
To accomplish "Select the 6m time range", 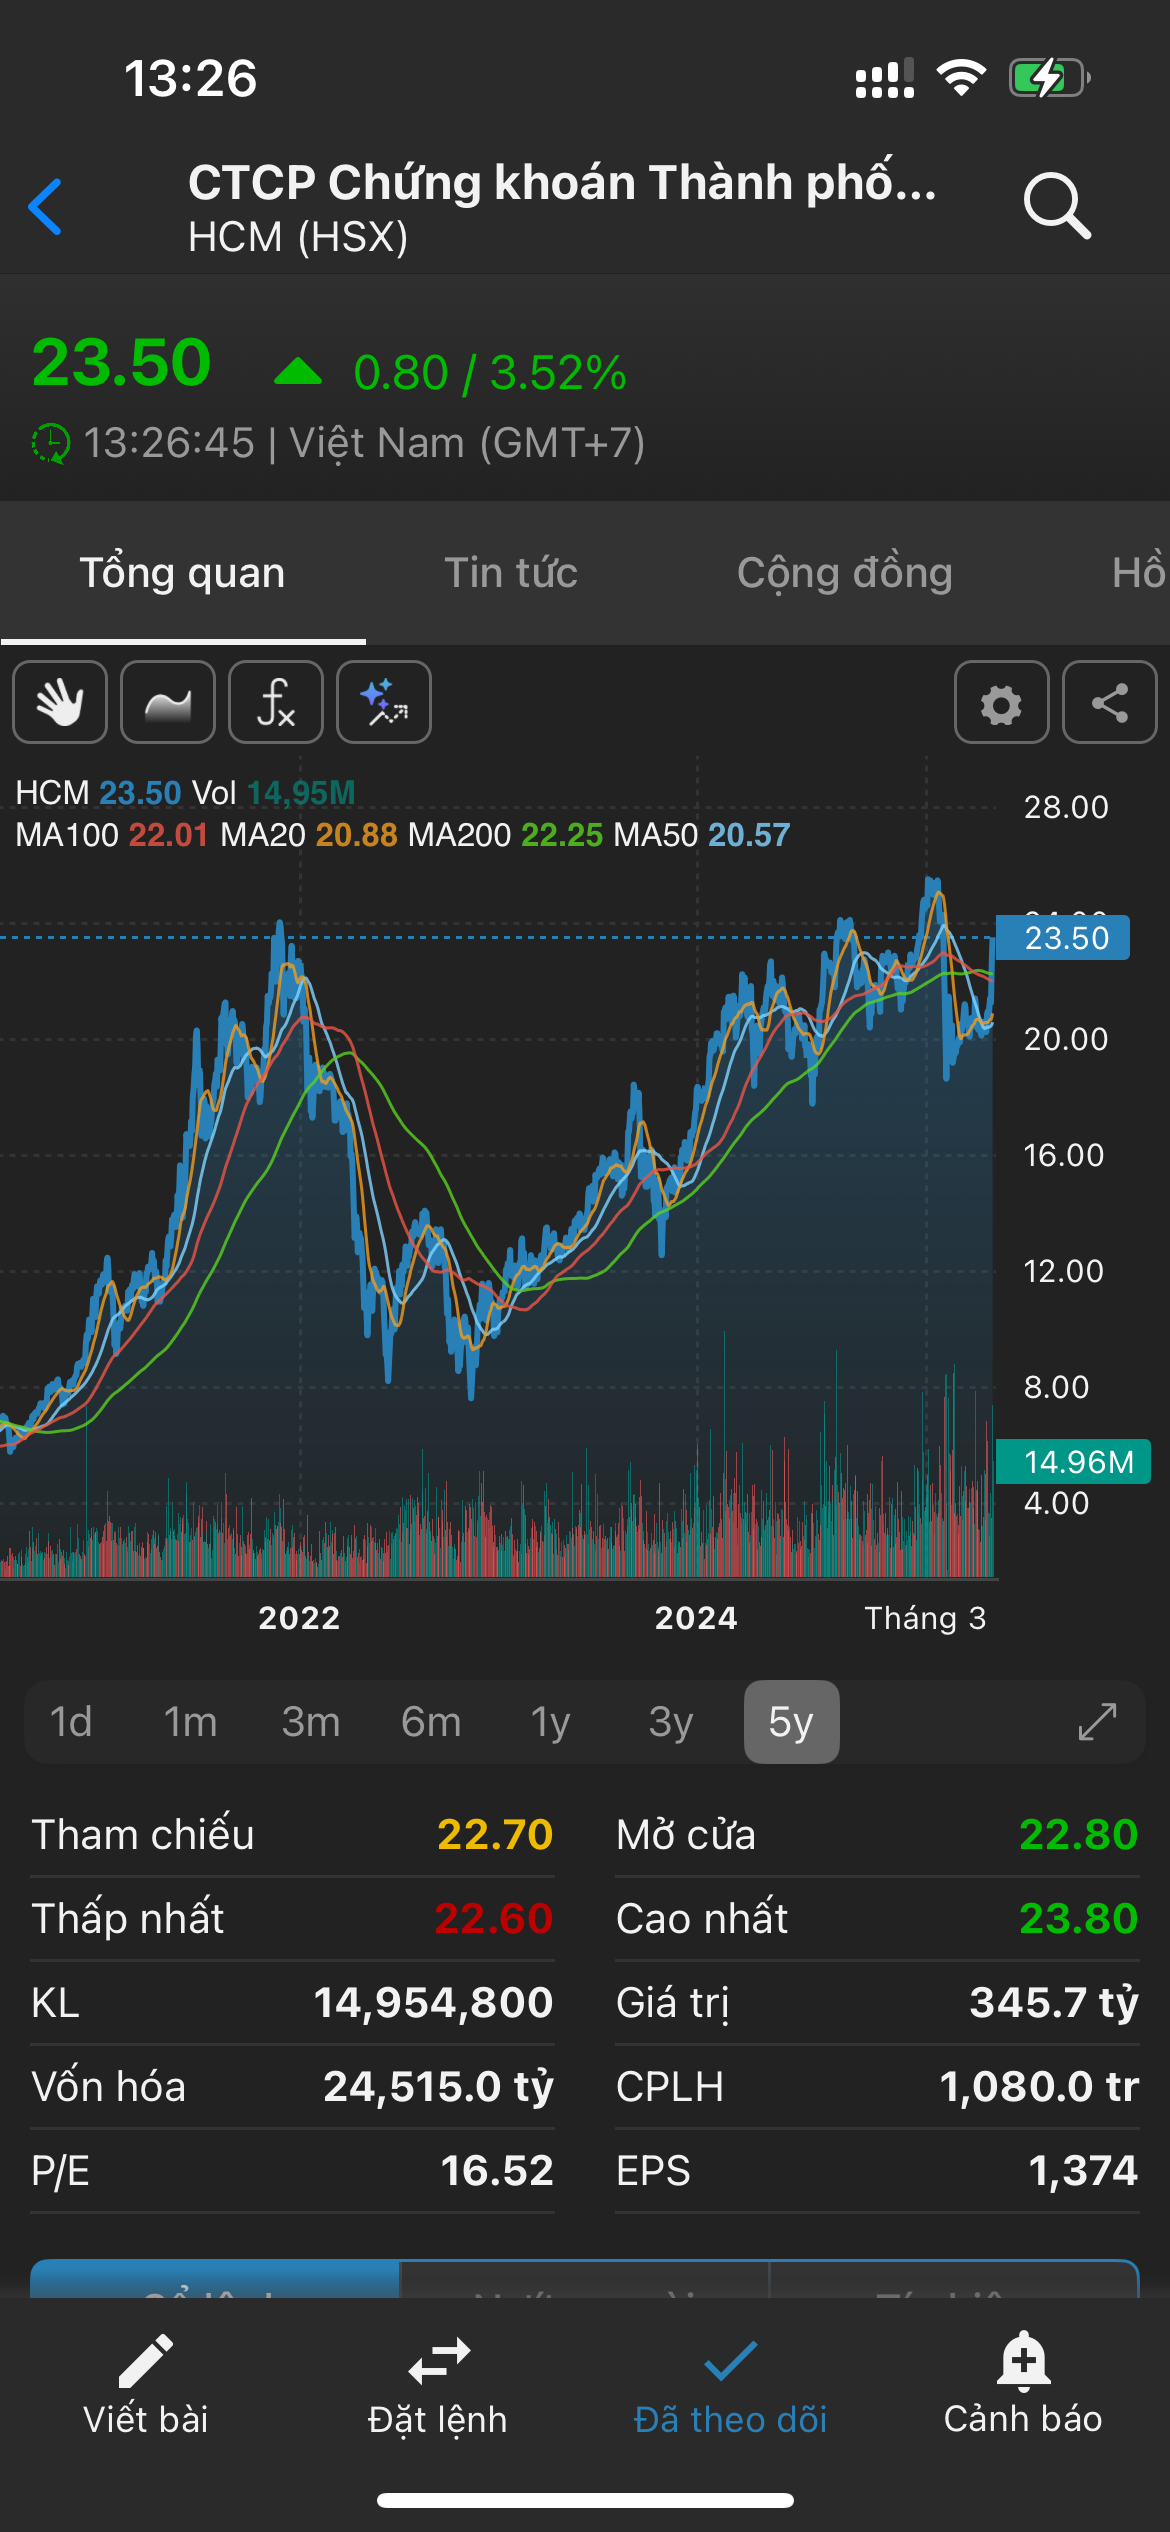I will click(x=431, y=1722).
